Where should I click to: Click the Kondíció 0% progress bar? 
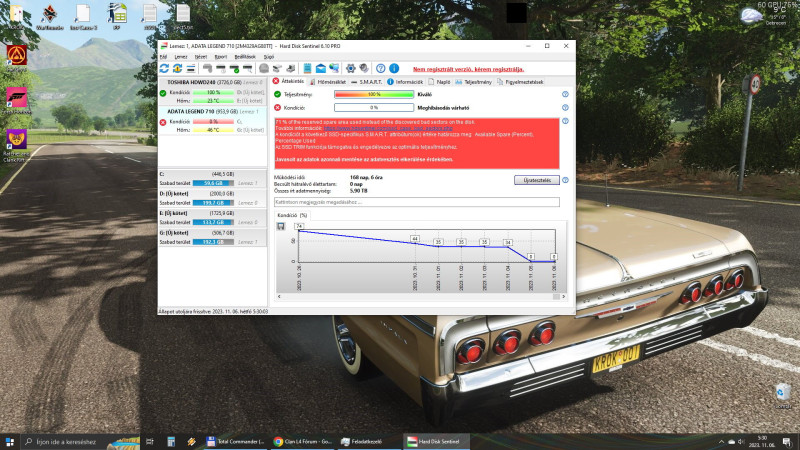(x=374, y=108)
